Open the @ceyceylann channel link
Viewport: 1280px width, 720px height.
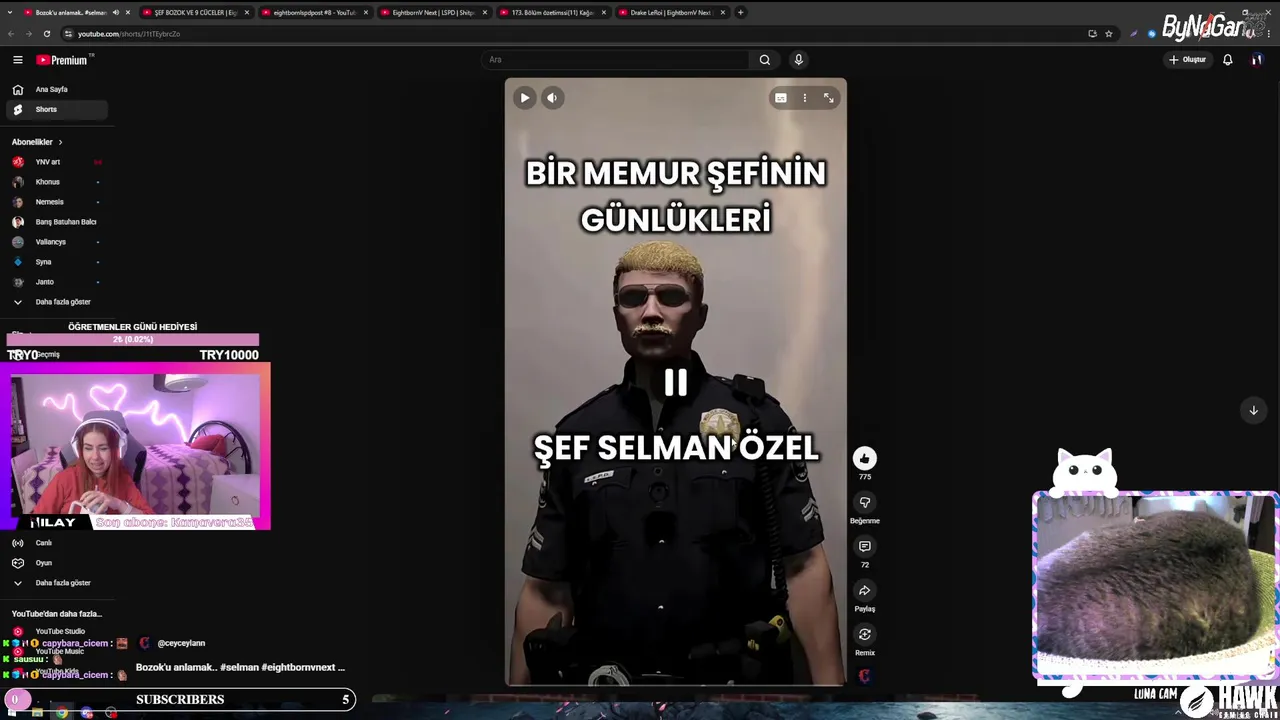pos(181,643)
